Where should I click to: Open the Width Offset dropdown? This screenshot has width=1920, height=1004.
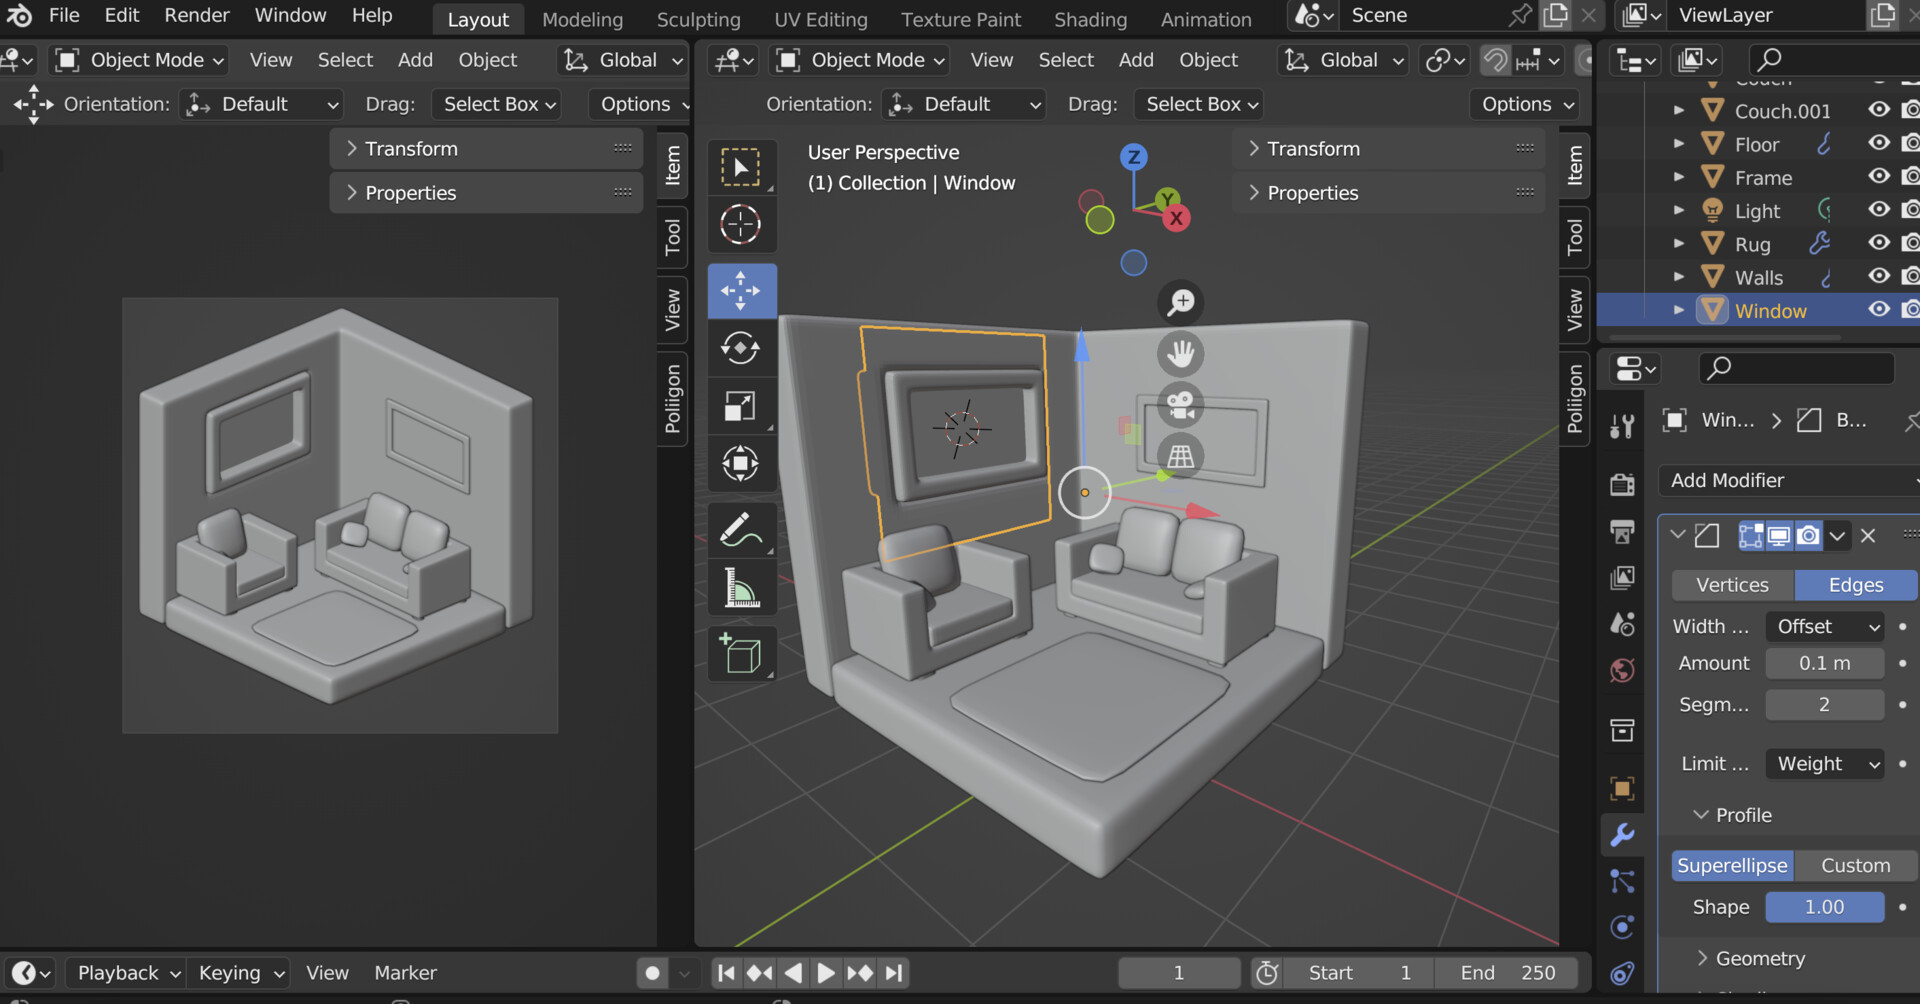1825,627
